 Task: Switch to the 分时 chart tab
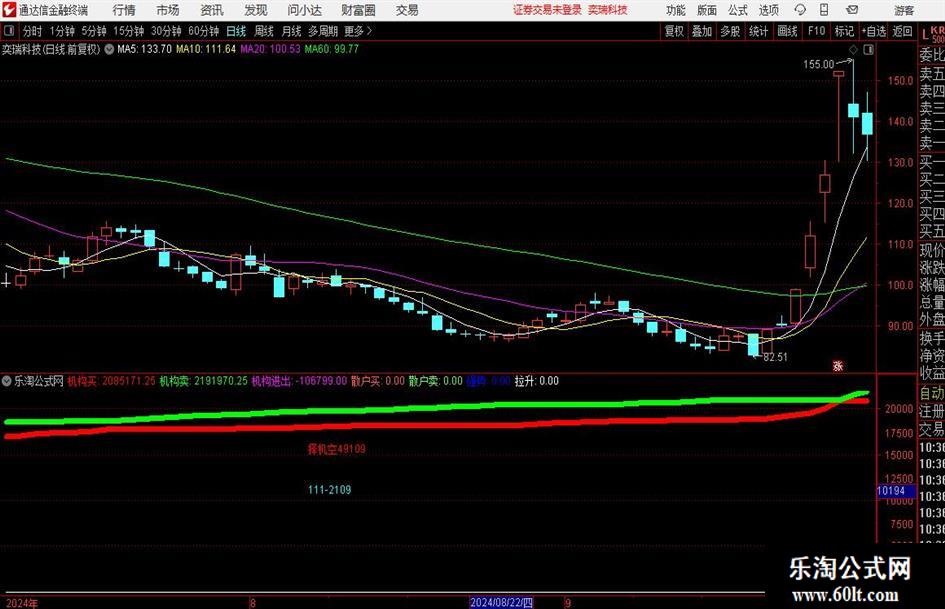33,31
